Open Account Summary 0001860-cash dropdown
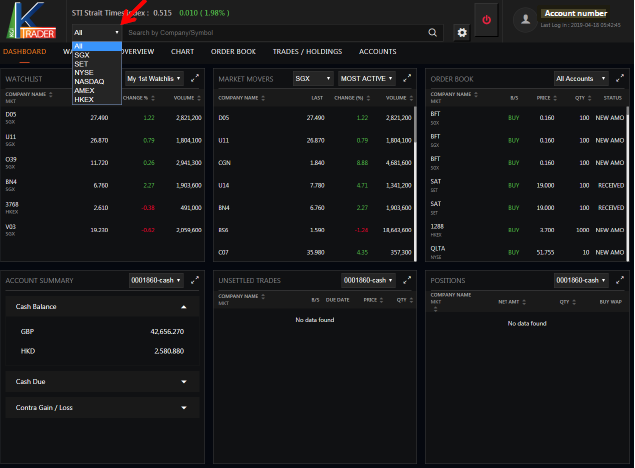The width and height of the screenshot is (635, 468). point(156,280)
